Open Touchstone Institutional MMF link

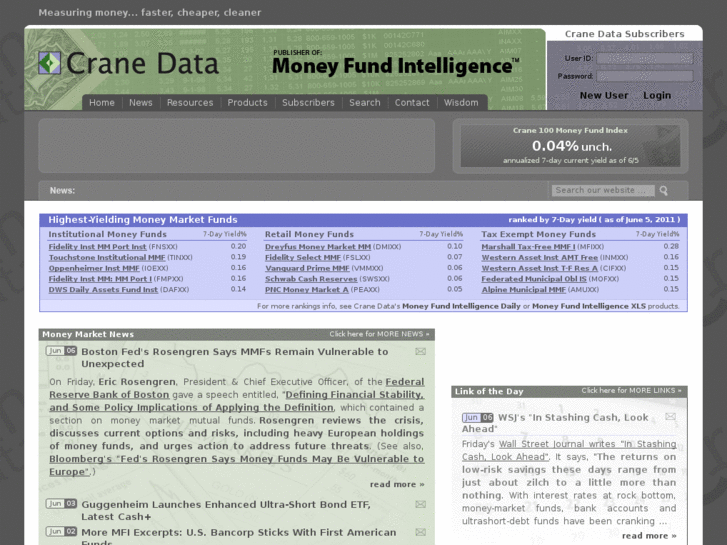tap(107, 257)
